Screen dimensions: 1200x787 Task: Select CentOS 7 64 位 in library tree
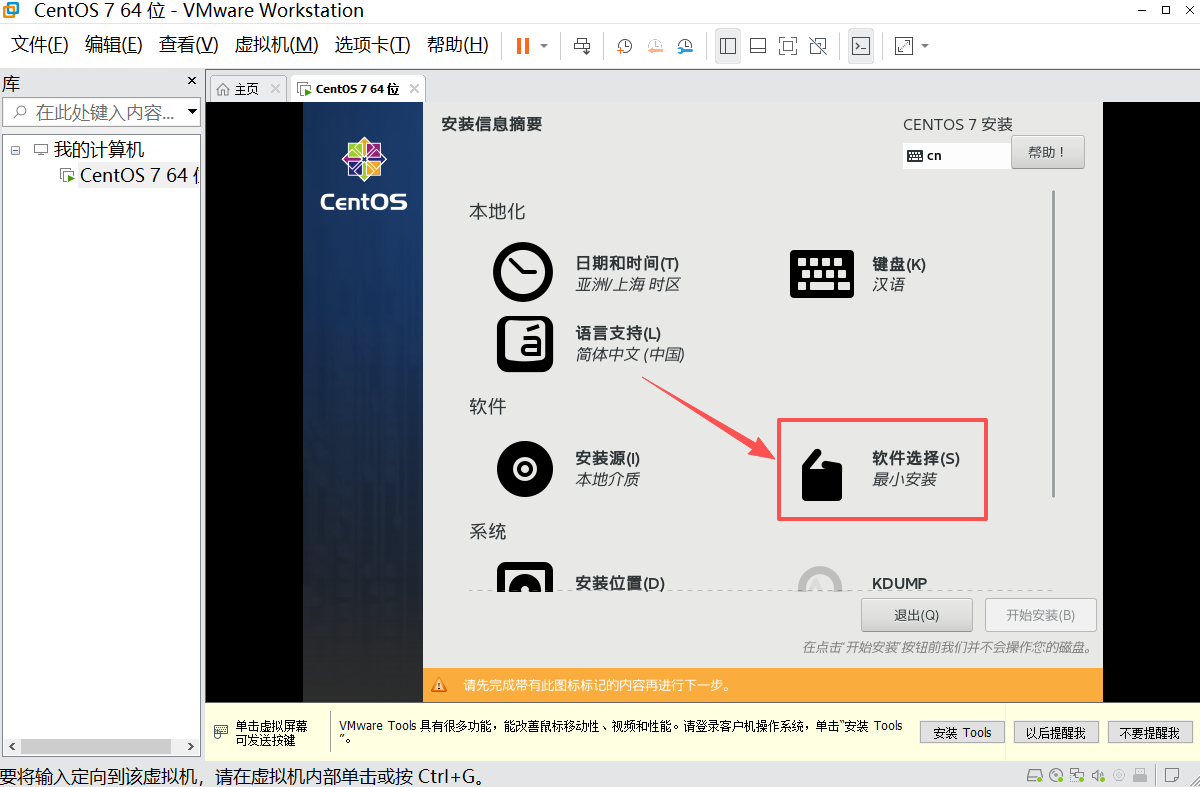(139, 175)
